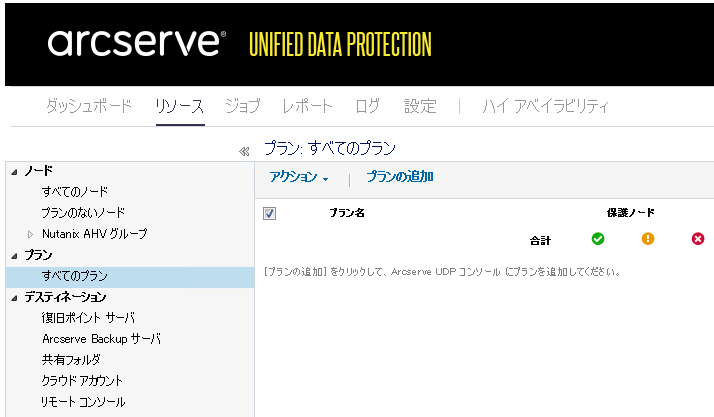Image resolution: width=714 pixels, height=417 pixels.
Task: Click the 保護ノード column header
Action: tap(631, 213)
